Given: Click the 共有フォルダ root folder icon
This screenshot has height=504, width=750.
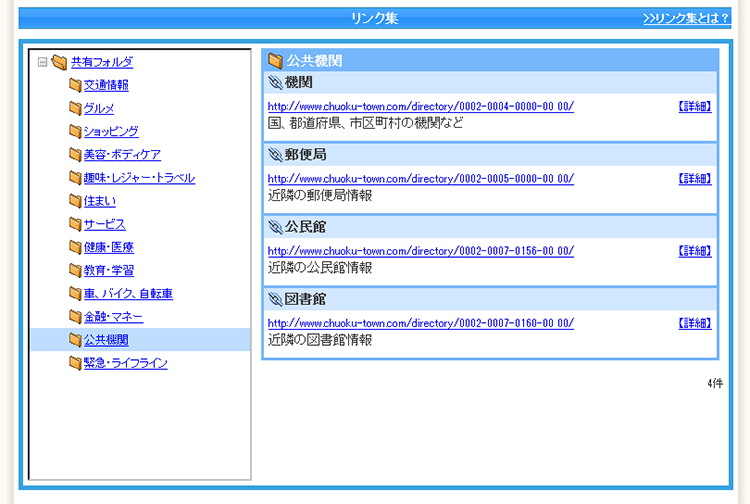Looking at the screenshot, I should coord(59,62).
